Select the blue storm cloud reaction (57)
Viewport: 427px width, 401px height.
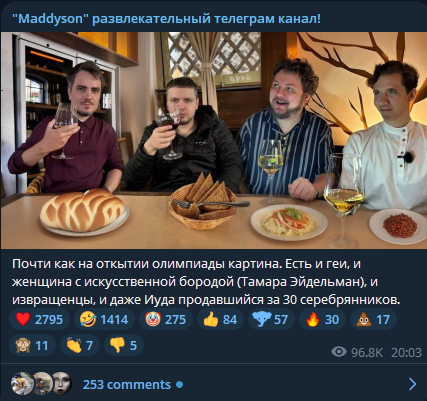271,319
